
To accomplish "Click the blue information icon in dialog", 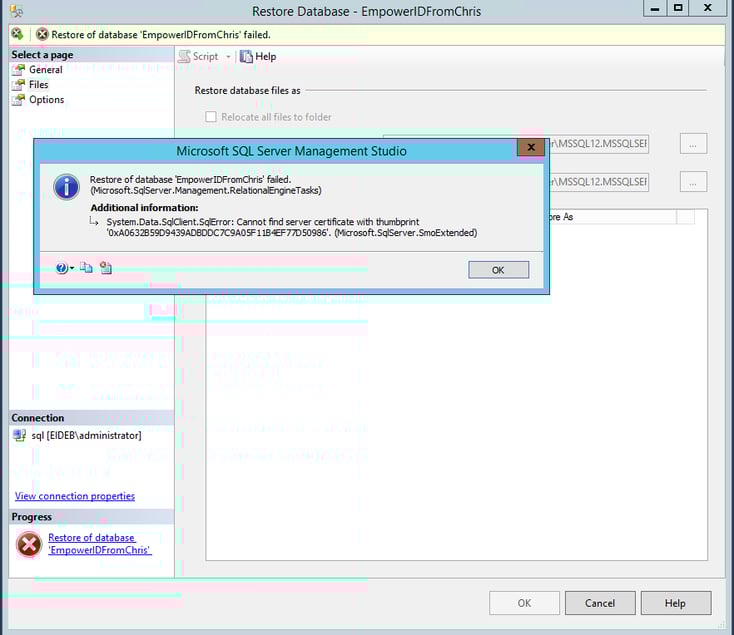I will 66,187.
